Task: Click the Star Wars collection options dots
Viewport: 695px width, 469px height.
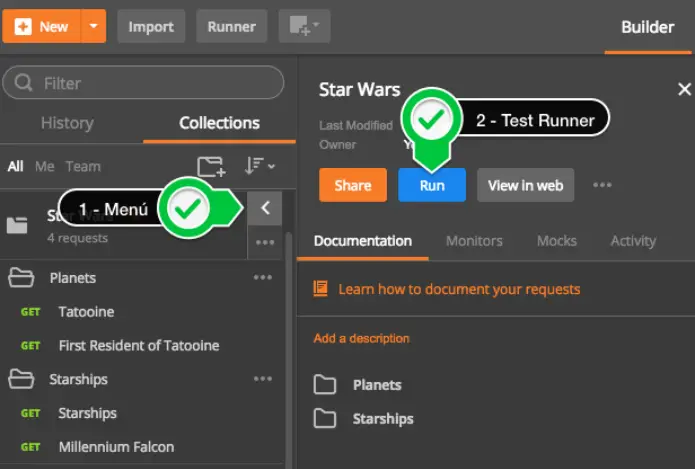Action: tap(264, 243)
